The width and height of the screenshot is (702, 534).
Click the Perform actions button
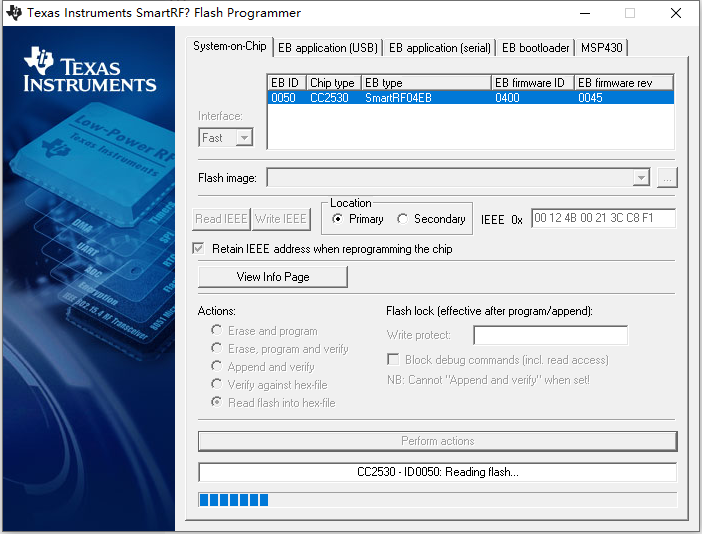pyautogui.click(x=437, y=441)
